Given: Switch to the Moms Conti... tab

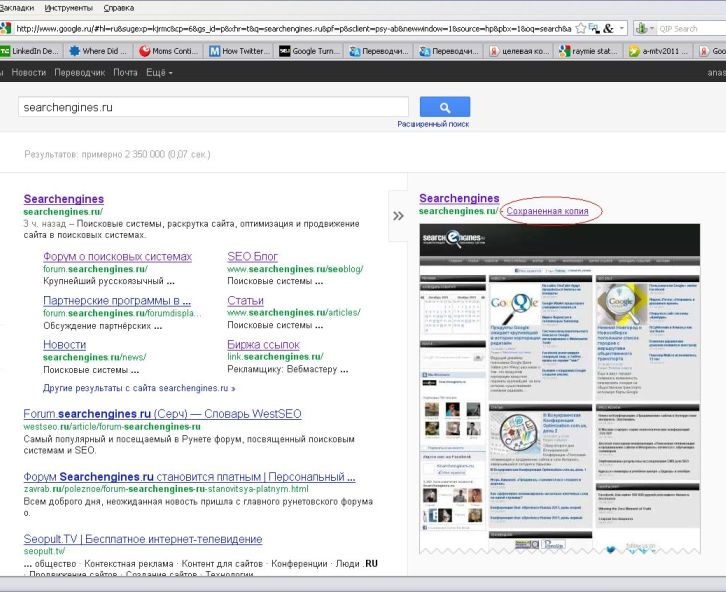Looking at the screenshot, I should (169, 51).
